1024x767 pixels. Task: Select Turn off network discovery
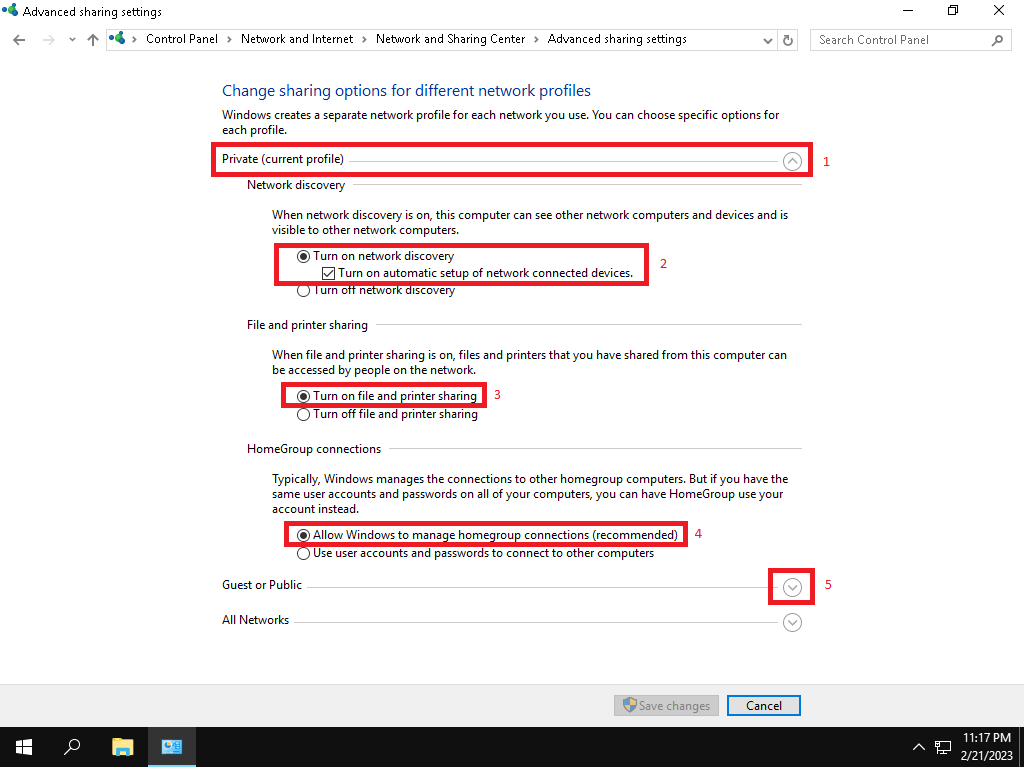pyautogui.click(x=303, y=291)
